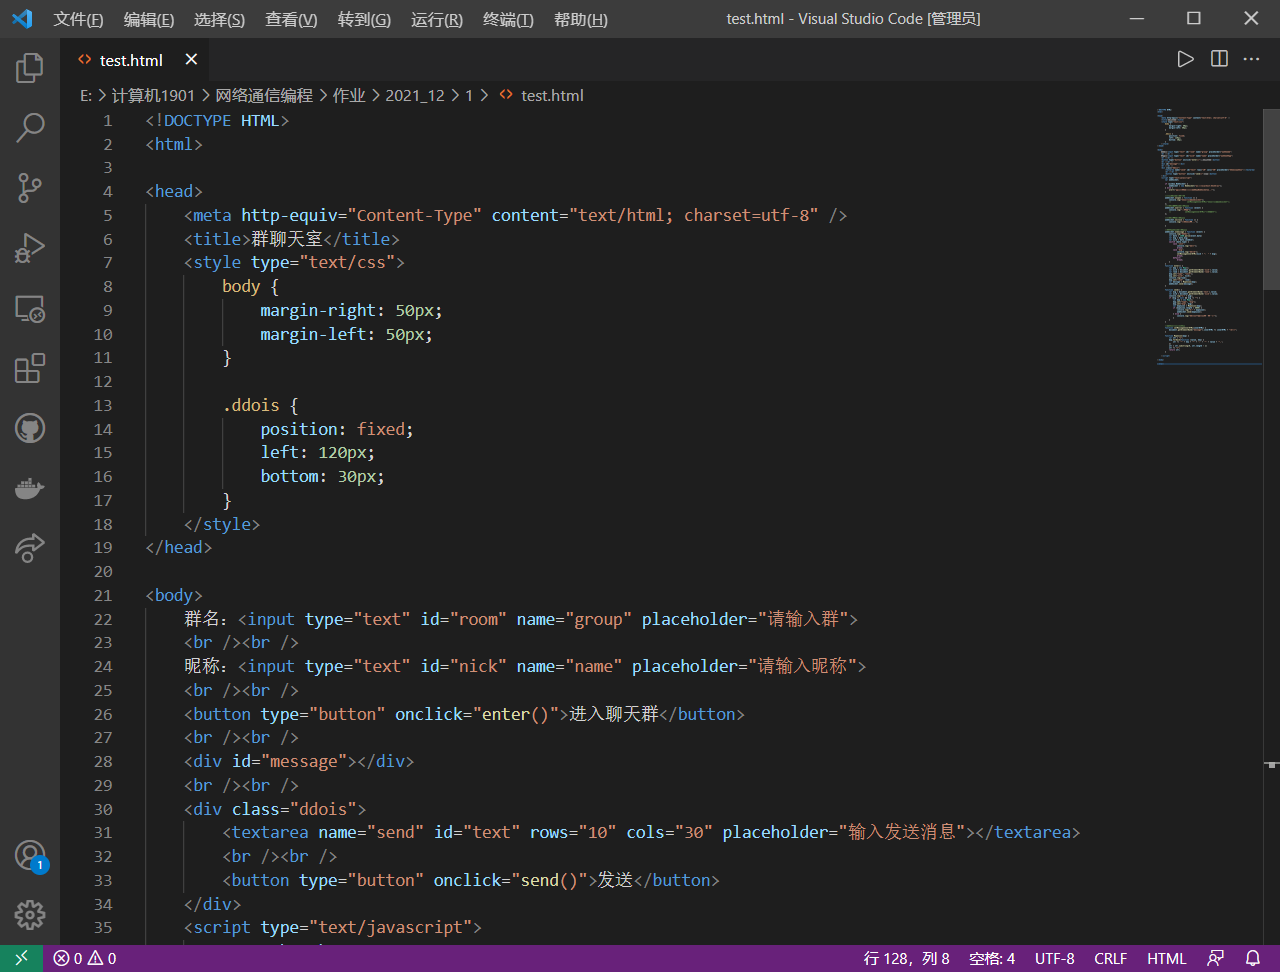Select the test.html editor tab
The height and width of the screenshot is (972, 1280).
(130, 59)
